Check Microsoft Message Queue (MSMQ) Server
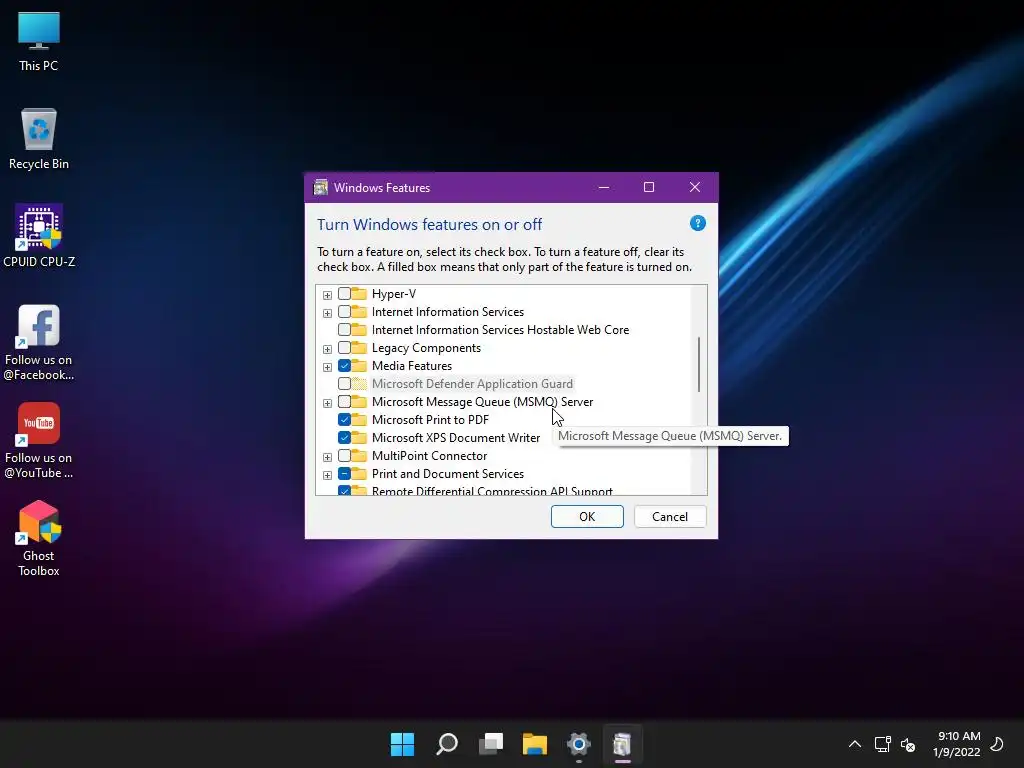Screen dimensions: 1024x768 (344, 402)
